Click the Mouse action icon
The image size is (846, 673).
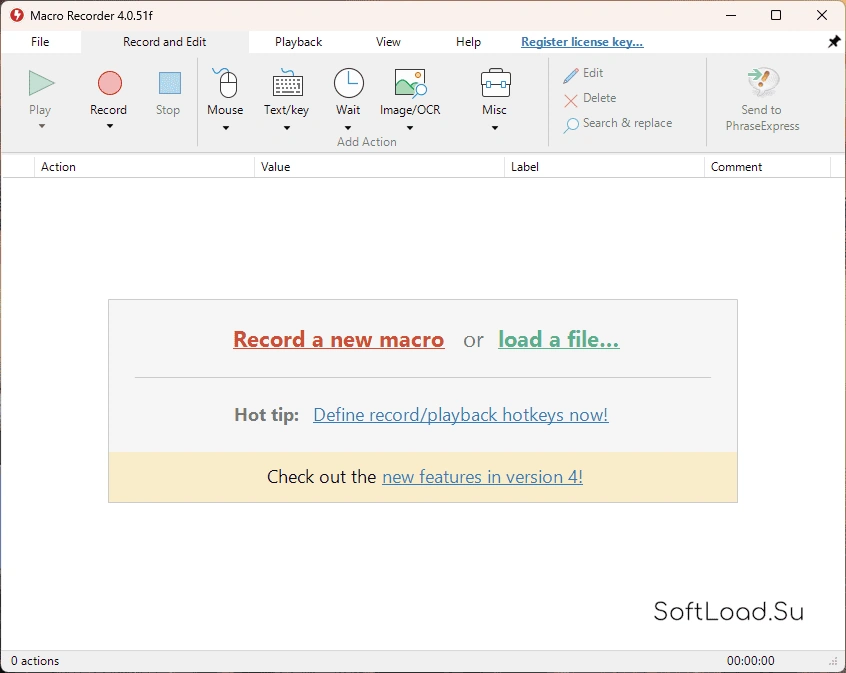226,83
